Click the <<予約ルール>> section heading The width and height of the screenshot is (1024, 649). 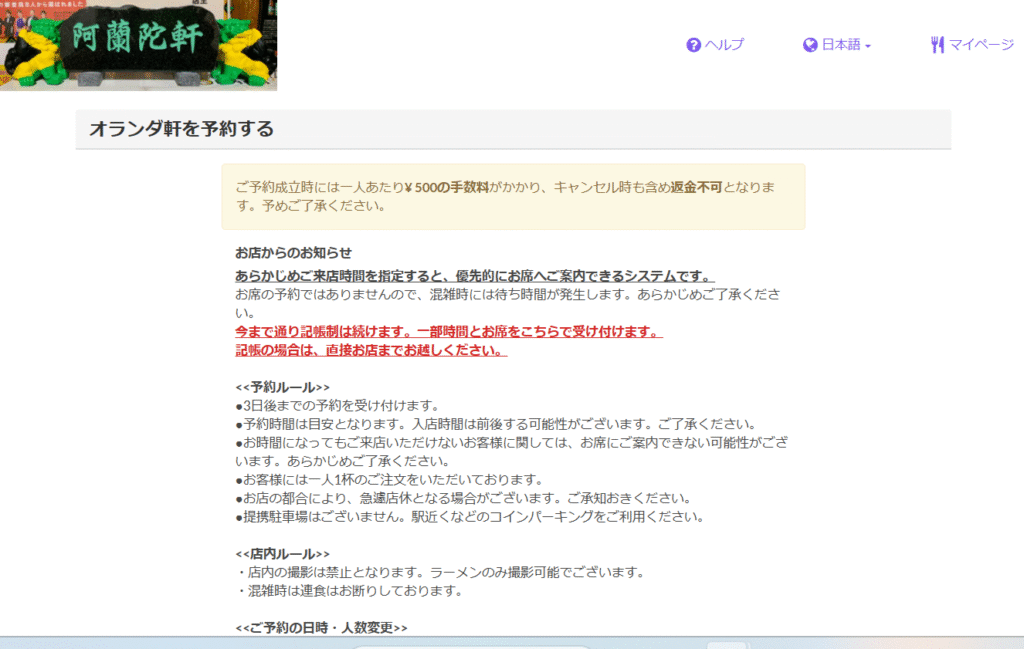[282, 387]
